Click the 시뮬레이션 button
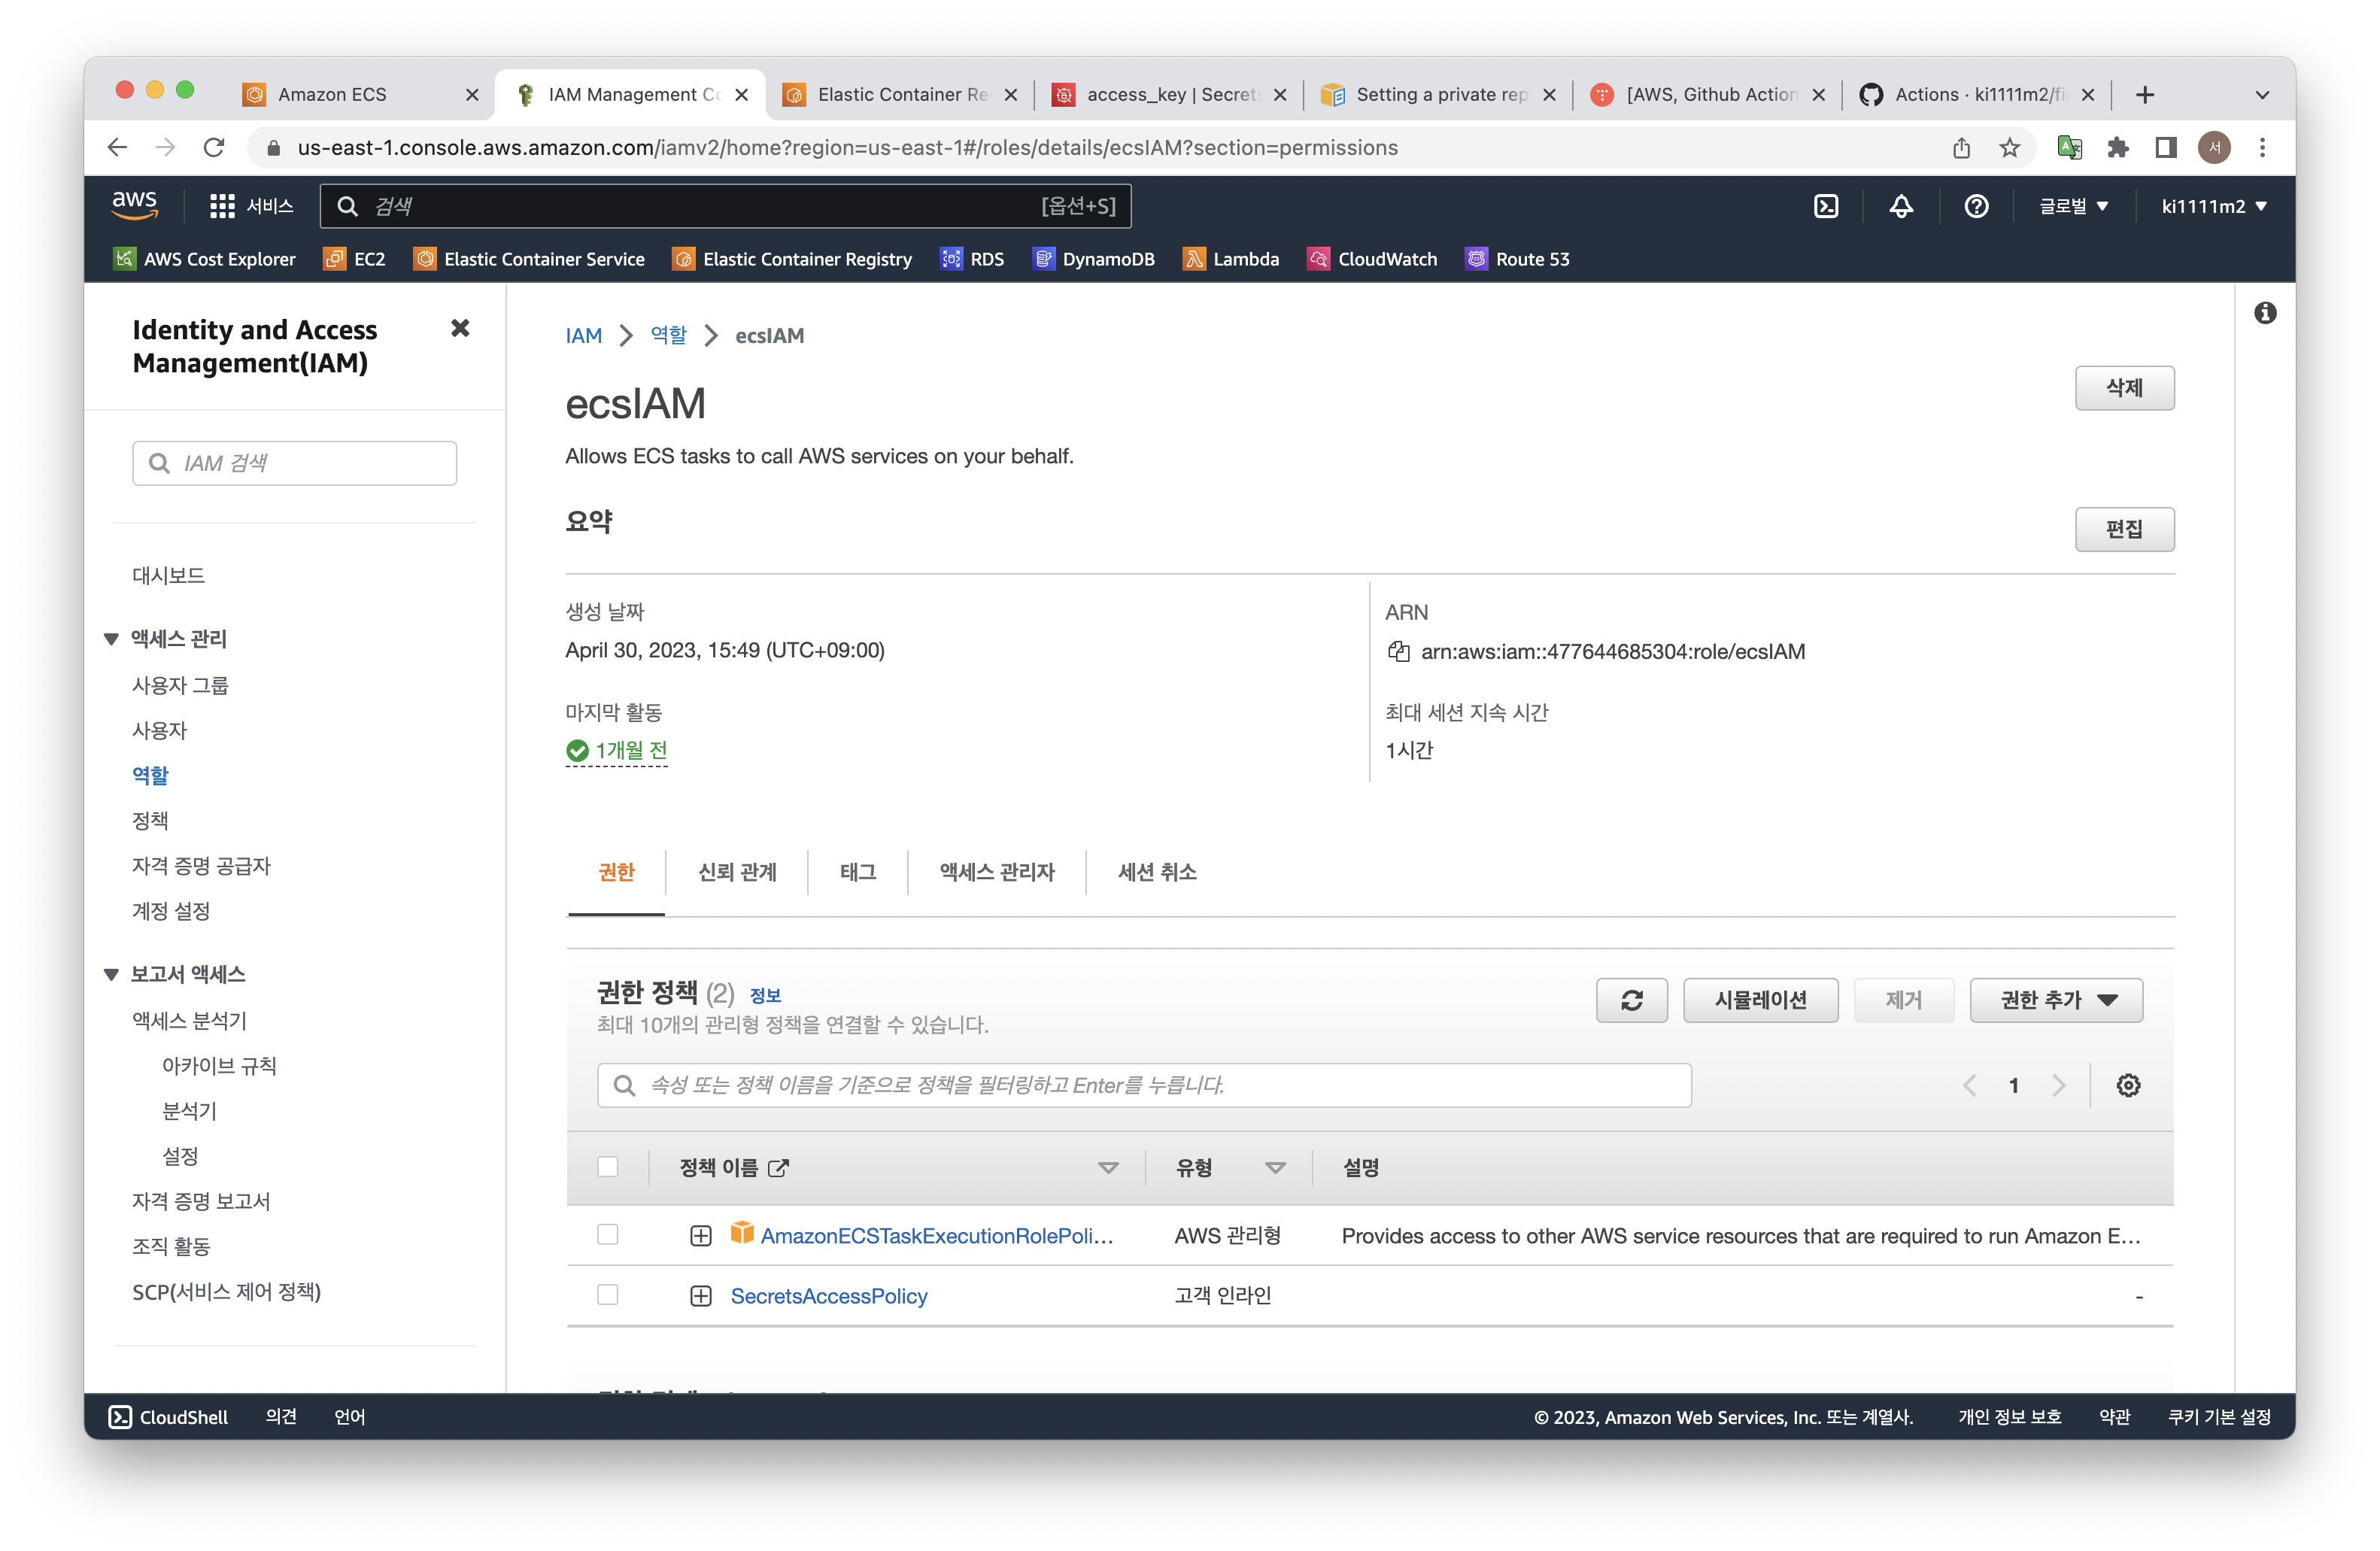This screenshot has height=1551, width=2380. pos(1760,1000)
